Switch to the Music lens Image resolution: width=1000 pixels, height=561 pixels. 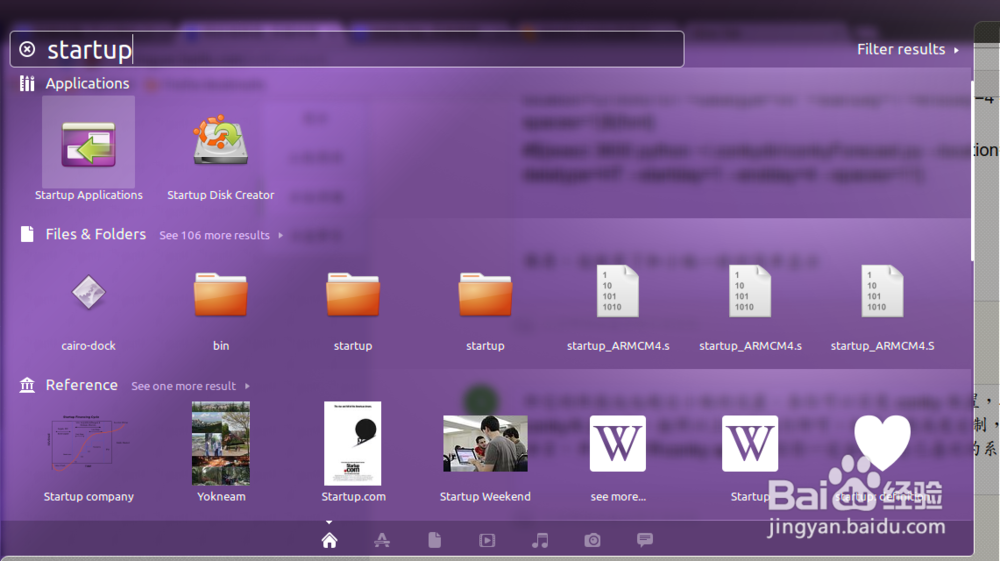coord(540,541)
